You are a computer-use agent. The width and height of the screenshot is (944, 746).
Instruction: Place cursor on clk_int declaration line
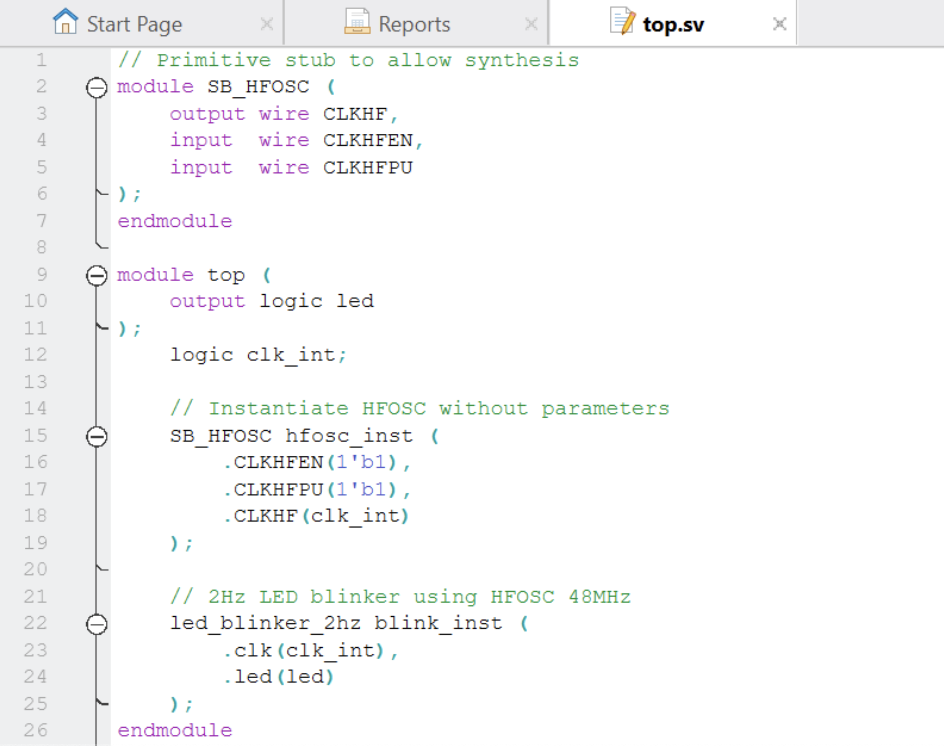click(x=258, y=355)
